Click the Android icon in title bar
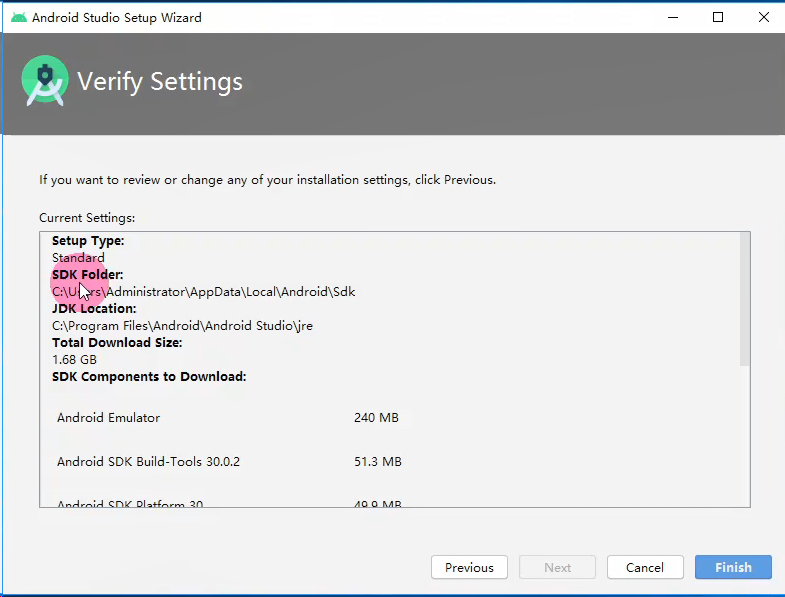The image size is (785, 597). (x=19, y=18)
